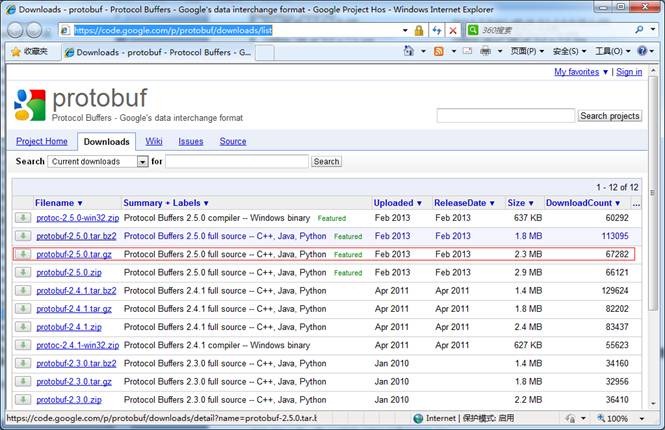The width and height of the screenshot is (665, 430).
Task: Click the protobuf project logo
Action: [30, 105]
